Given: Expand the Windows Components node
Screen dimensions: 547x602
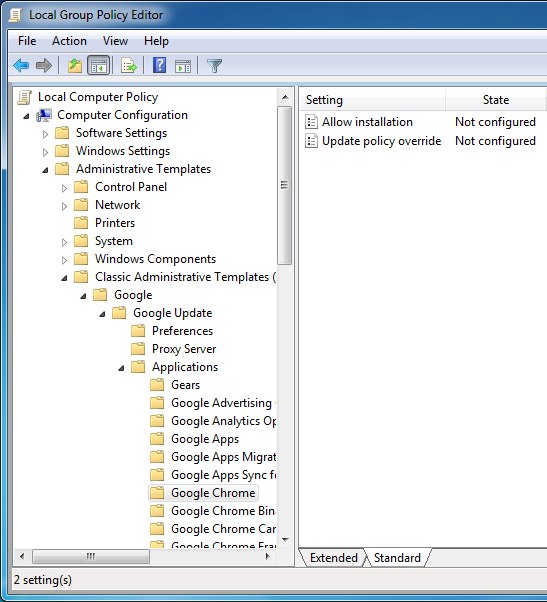Looking at the screenshot, I should coord(64,260).
